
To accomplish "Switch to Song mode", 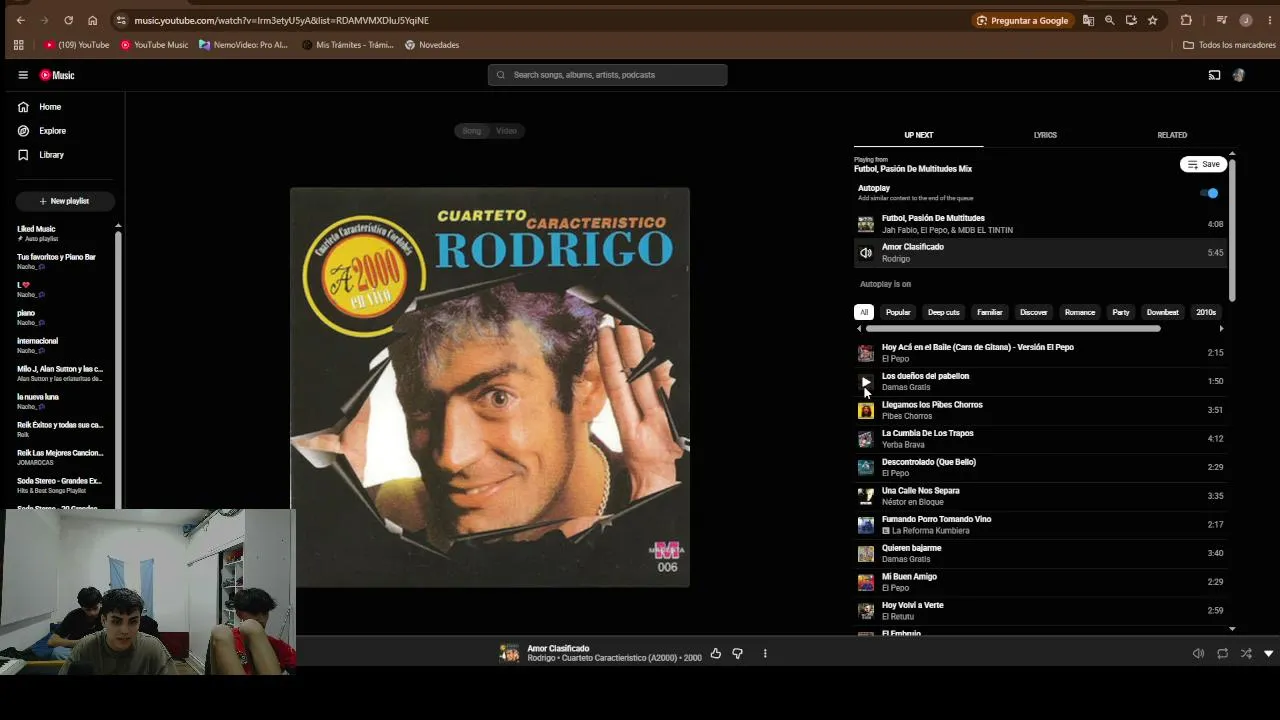I will (472, 131).
